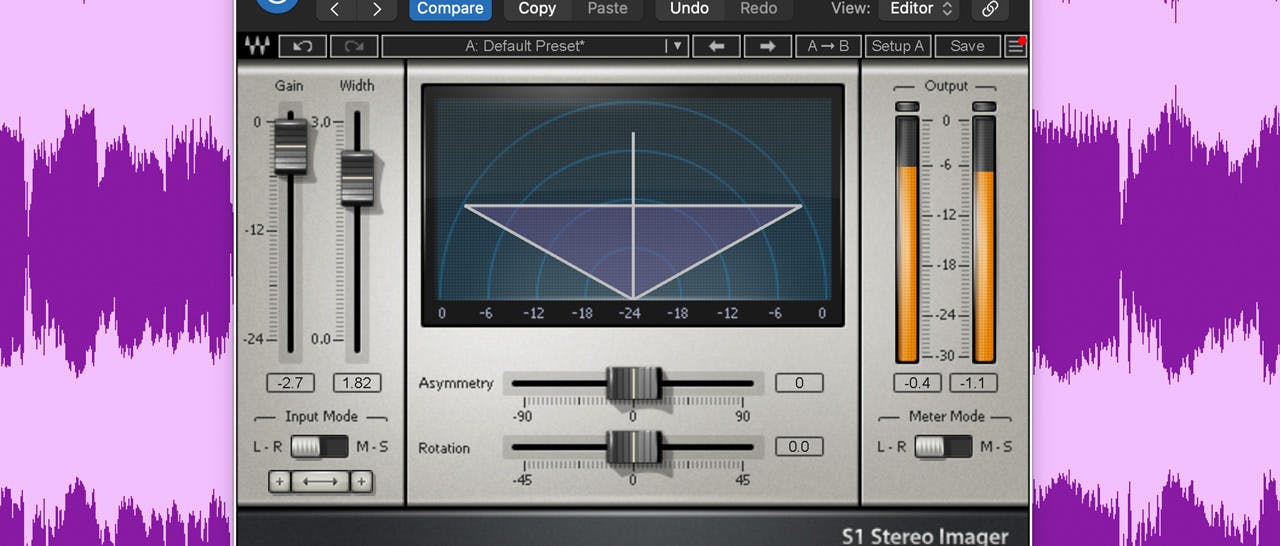Click the link chain icon
Image resolution: width=1280 pixels, height=546 pixels.
tap(990, 9)
